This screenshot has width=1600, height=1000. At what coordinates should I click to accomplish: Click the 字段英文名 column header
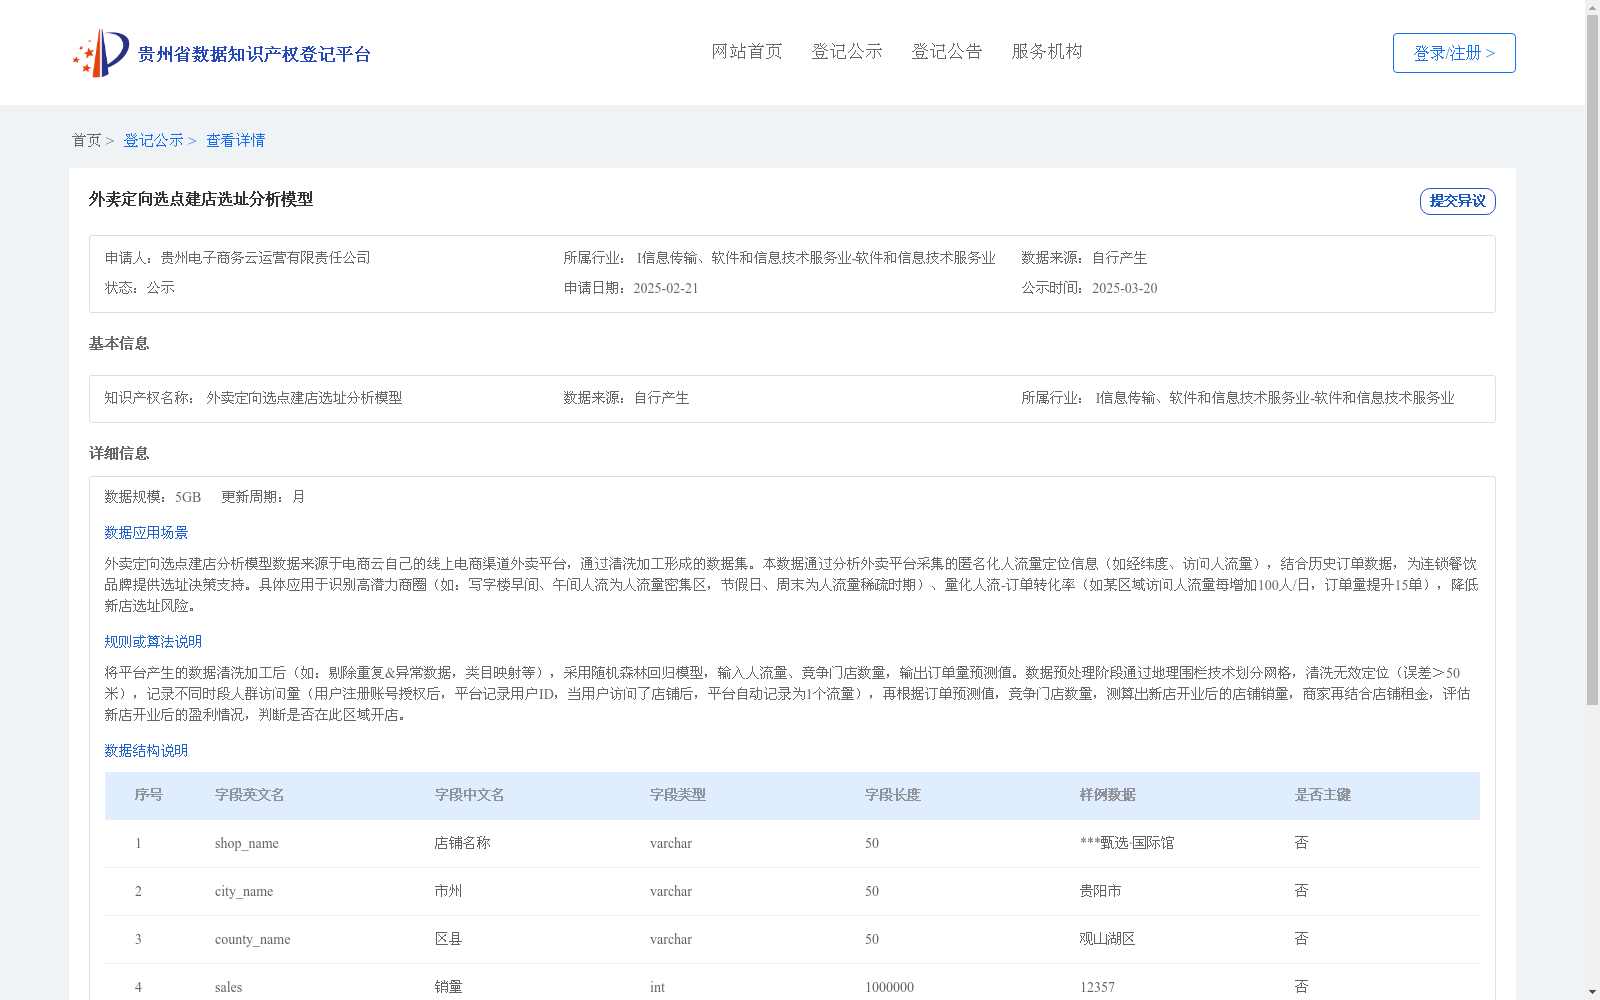(250, 795)
